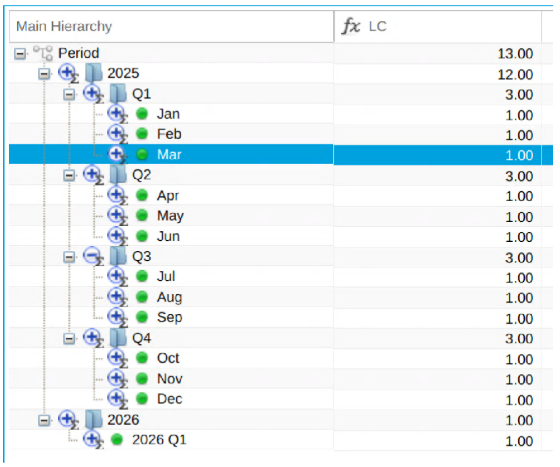560x467 pixels.
Task: Click the fx formula icon in LC header
Action: tap(351, 26)
